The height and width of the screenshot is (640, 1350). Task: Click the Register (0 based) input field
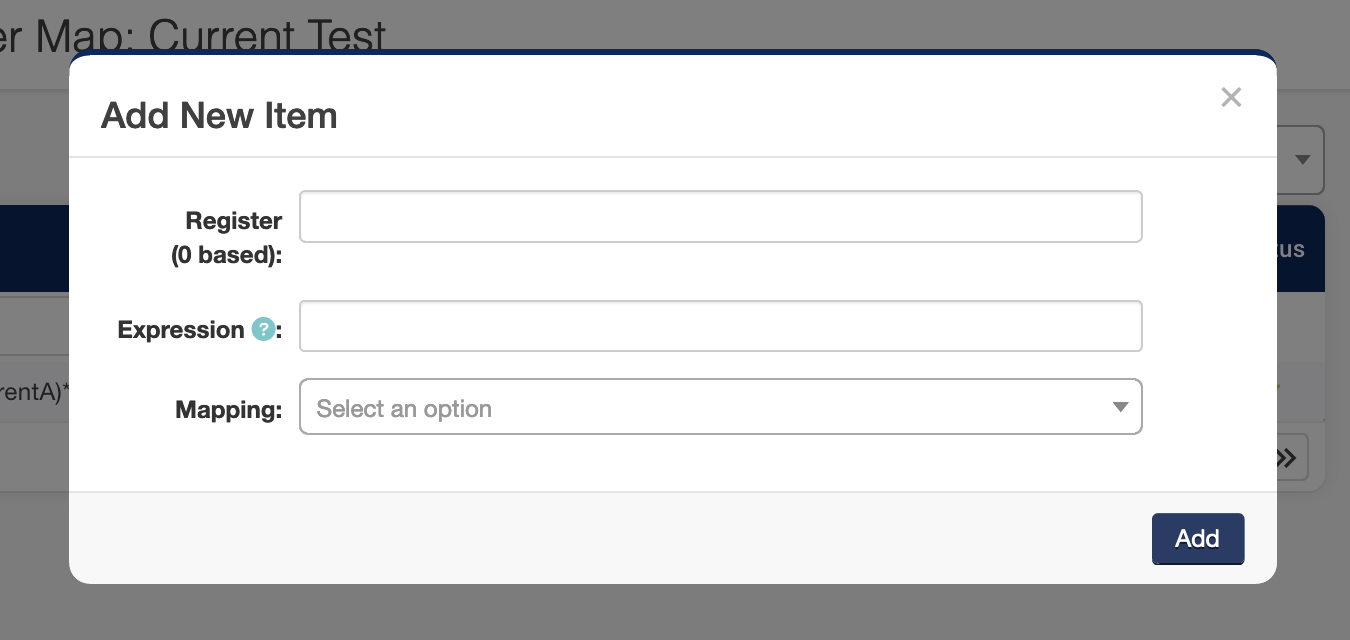tap(720, 216)
